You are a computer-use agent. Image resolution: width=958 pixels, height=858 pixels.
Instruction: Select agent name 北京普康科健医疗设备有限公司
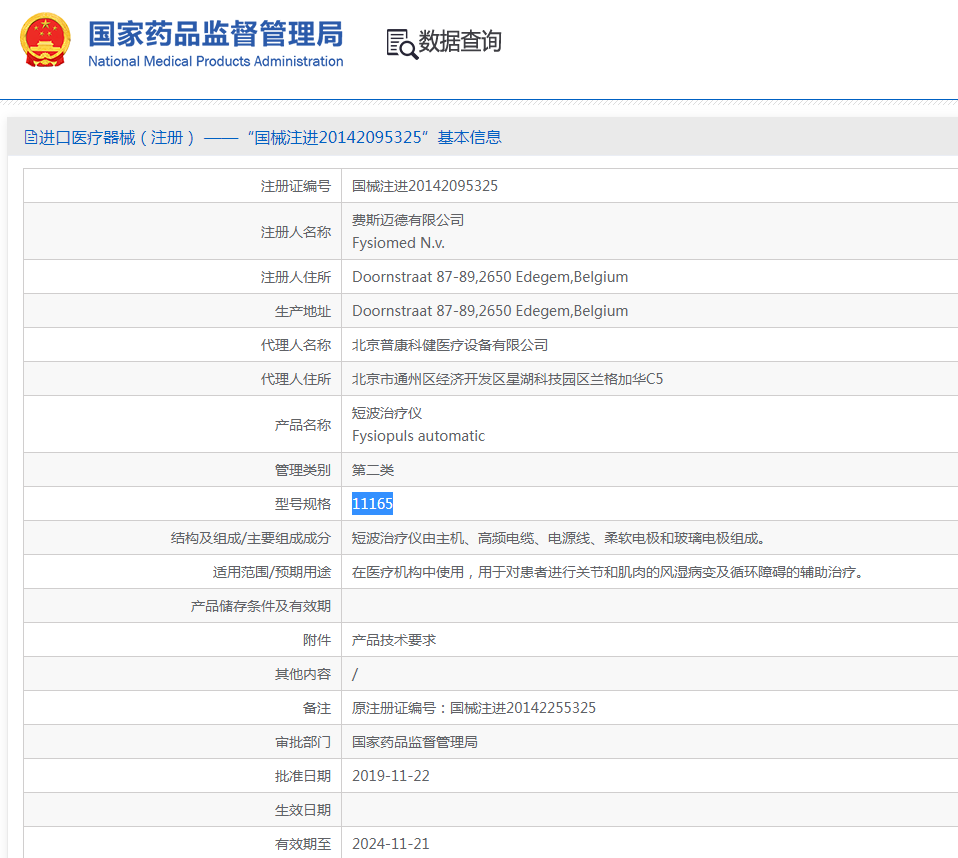(450, 345)
